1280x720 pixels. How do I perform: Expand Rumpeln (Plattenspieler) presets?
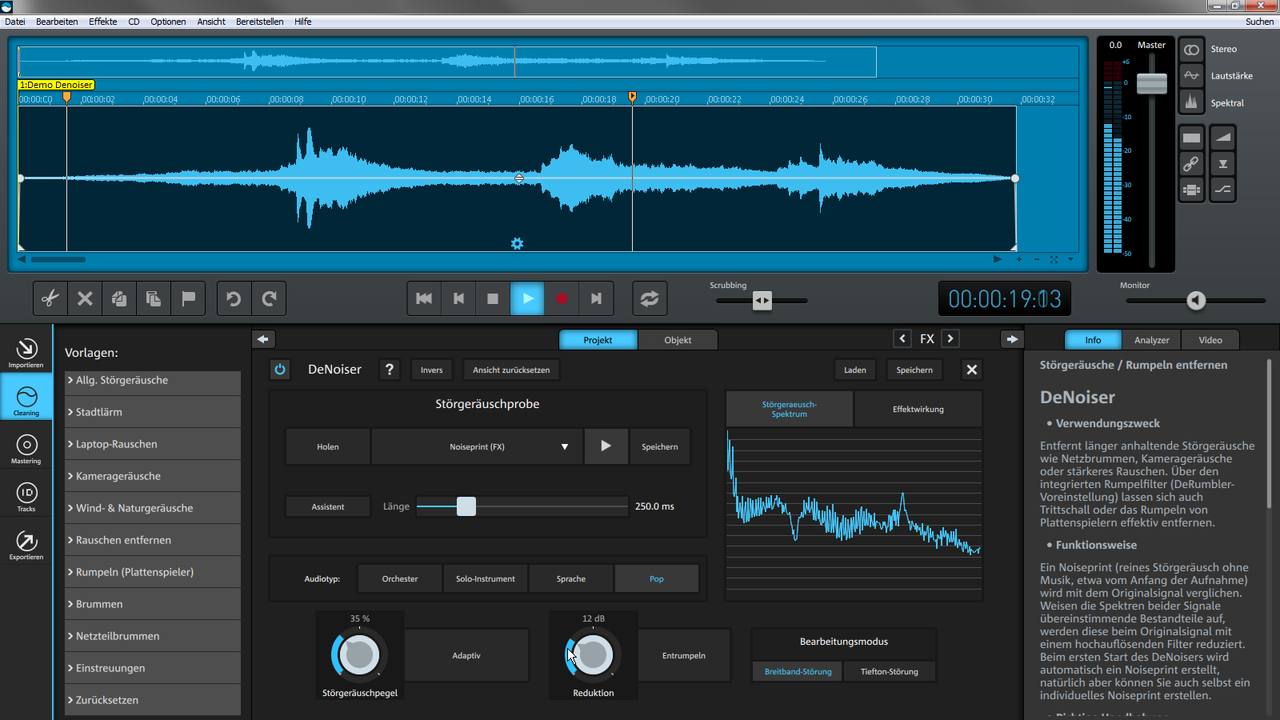(x=153, y=572)
